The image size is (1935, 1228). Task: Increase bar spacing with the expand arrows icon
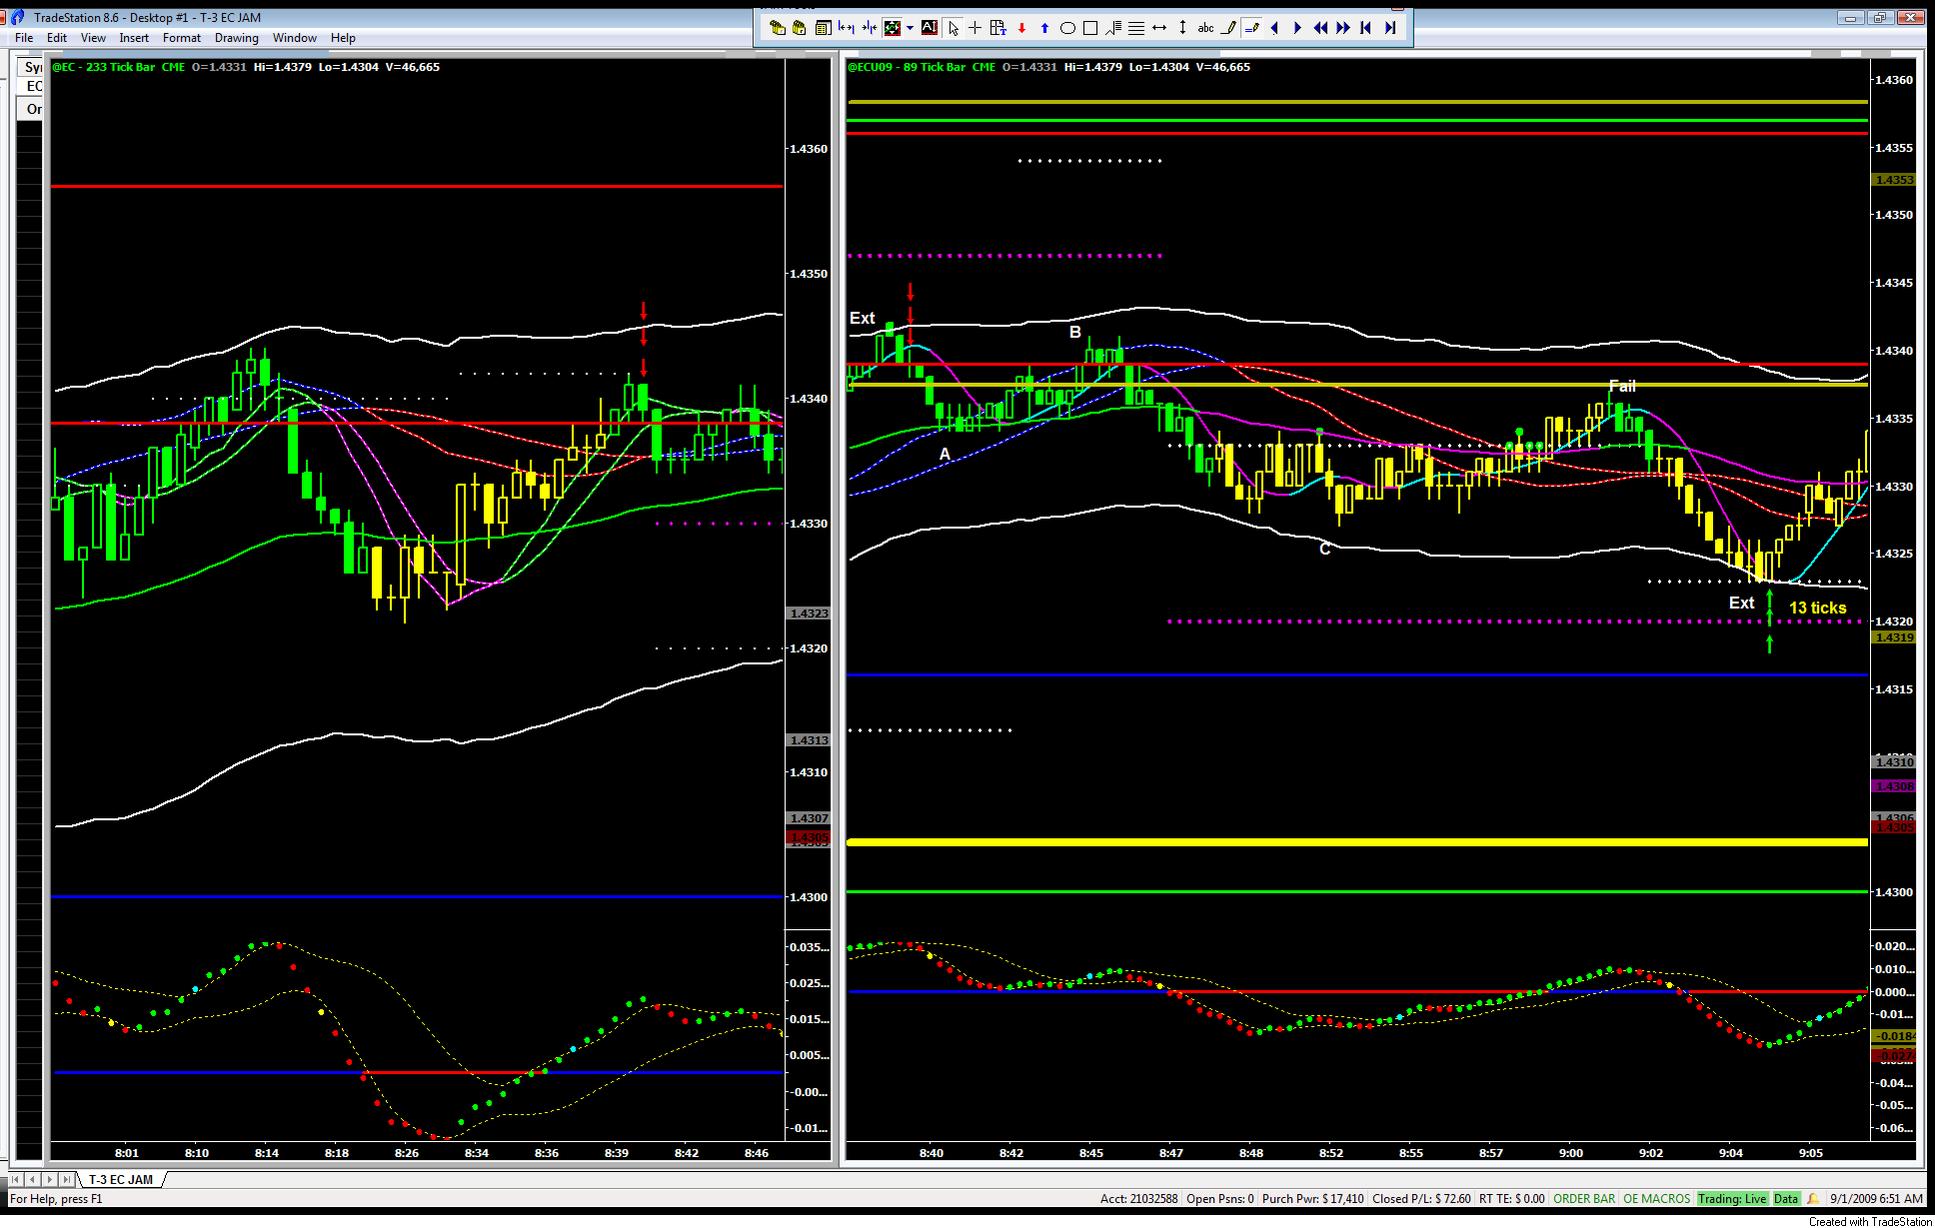846,28
